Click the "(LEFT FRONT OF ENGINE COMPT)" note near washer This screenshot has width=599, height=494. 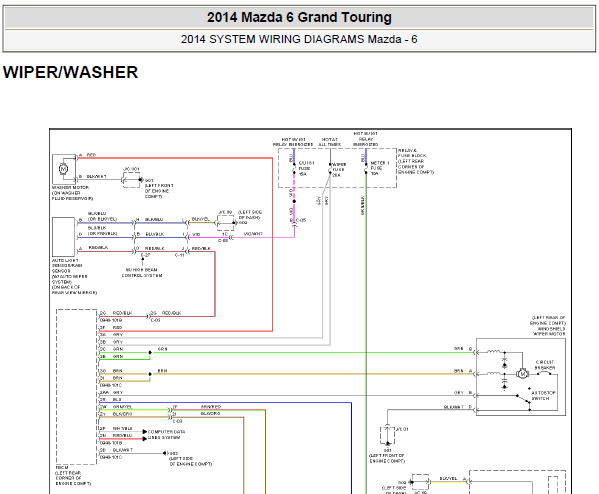click(159, 191)
